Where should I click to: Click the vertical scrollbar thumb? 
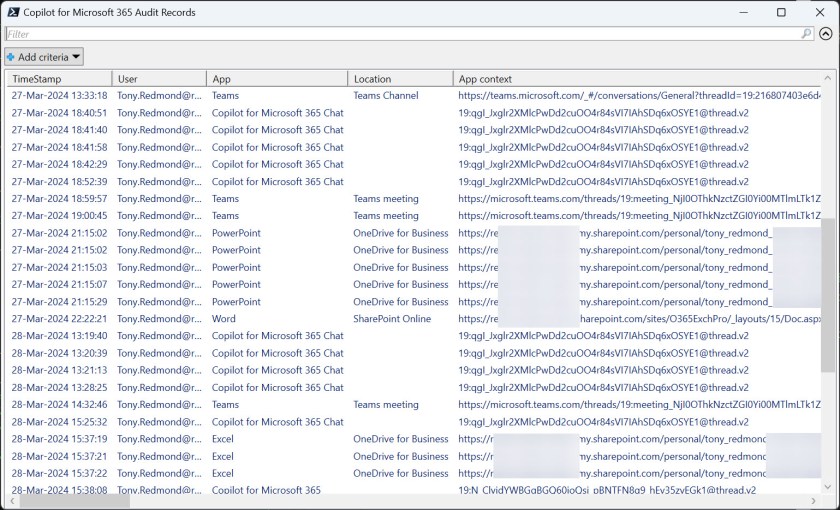(827, 295)
